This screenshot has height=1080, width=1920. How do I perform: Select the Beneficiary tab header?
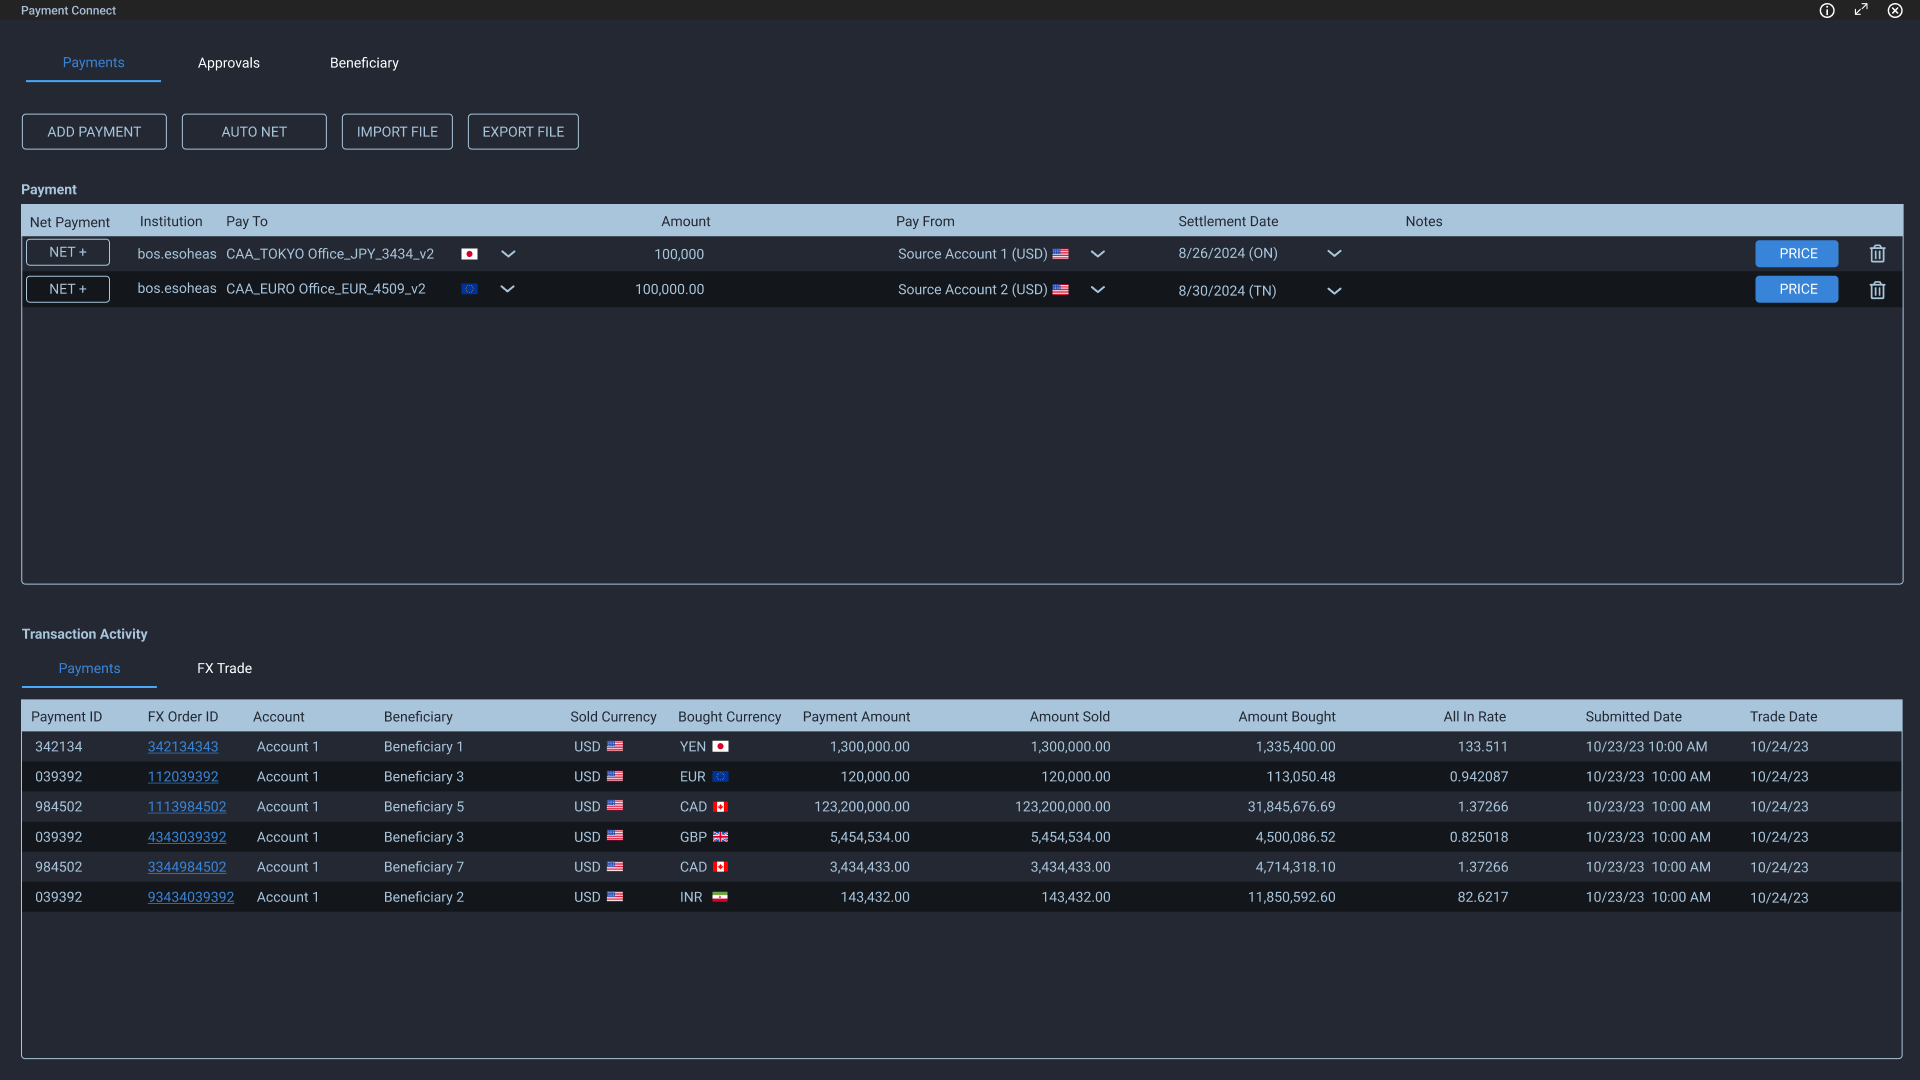click(x=364, y=62)
